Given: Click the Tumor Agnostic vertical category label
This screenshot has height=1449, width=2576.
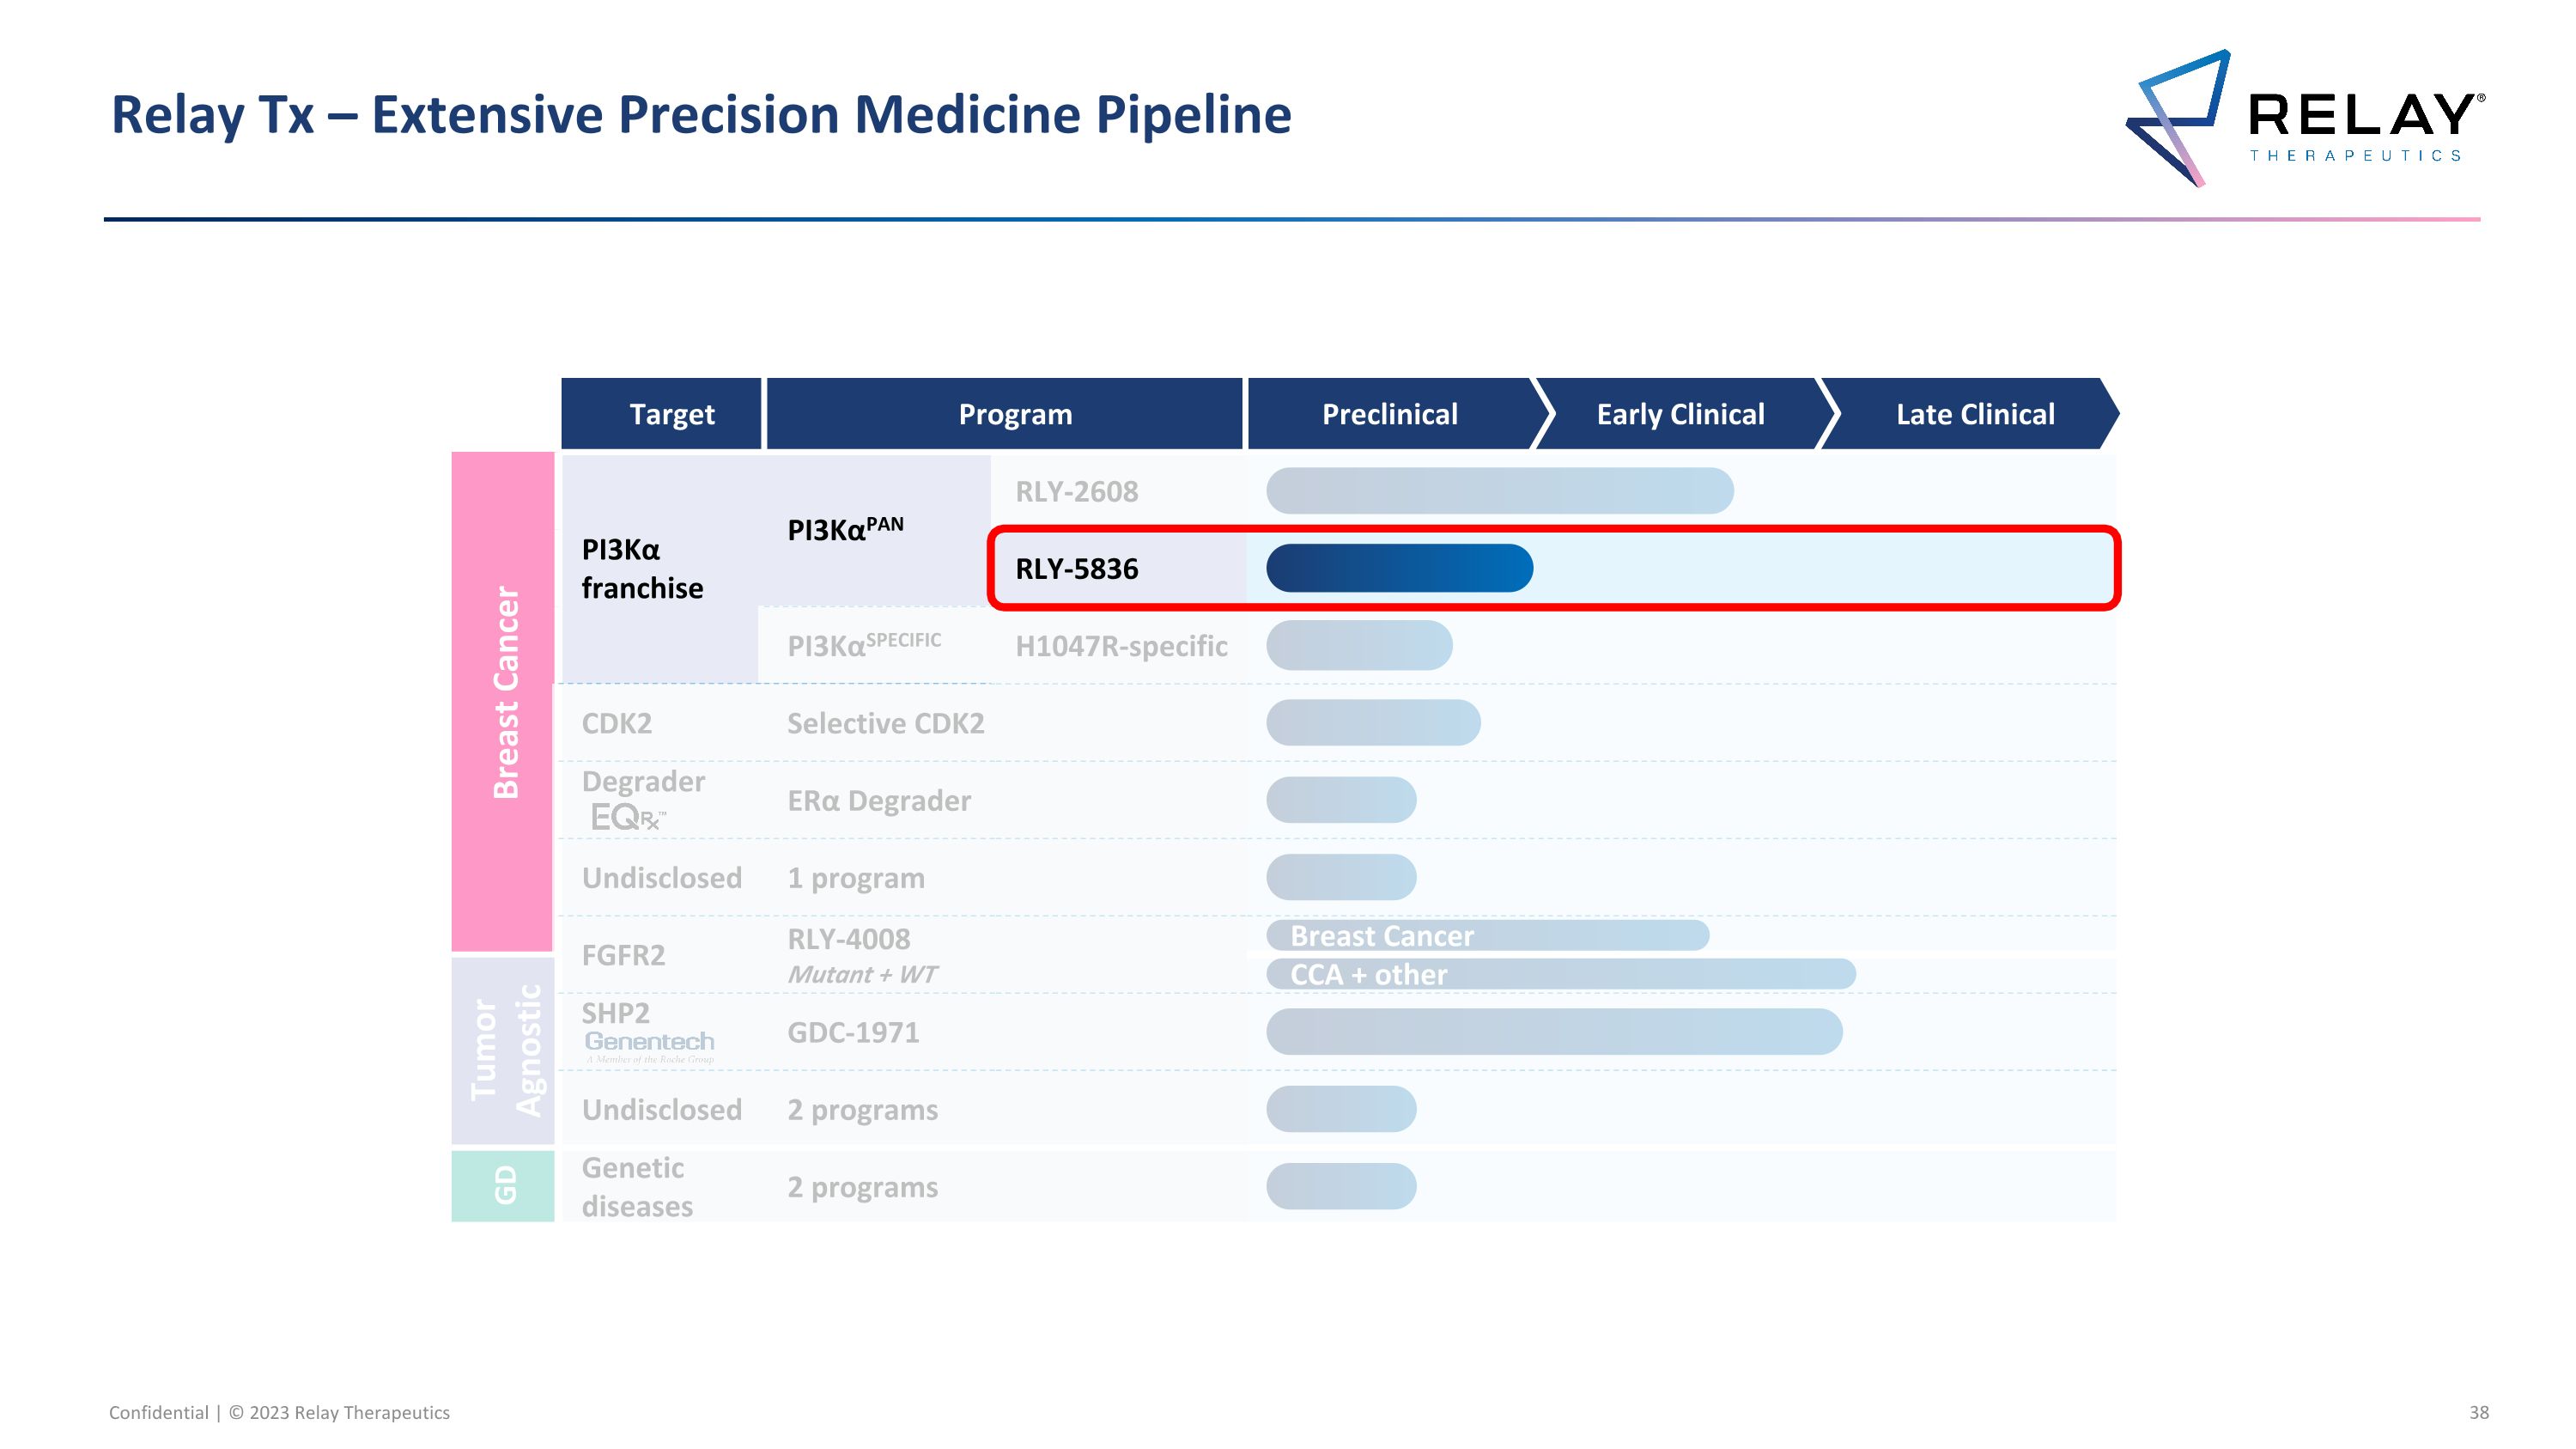Looking at the screenshot, I should [503, 1051].
